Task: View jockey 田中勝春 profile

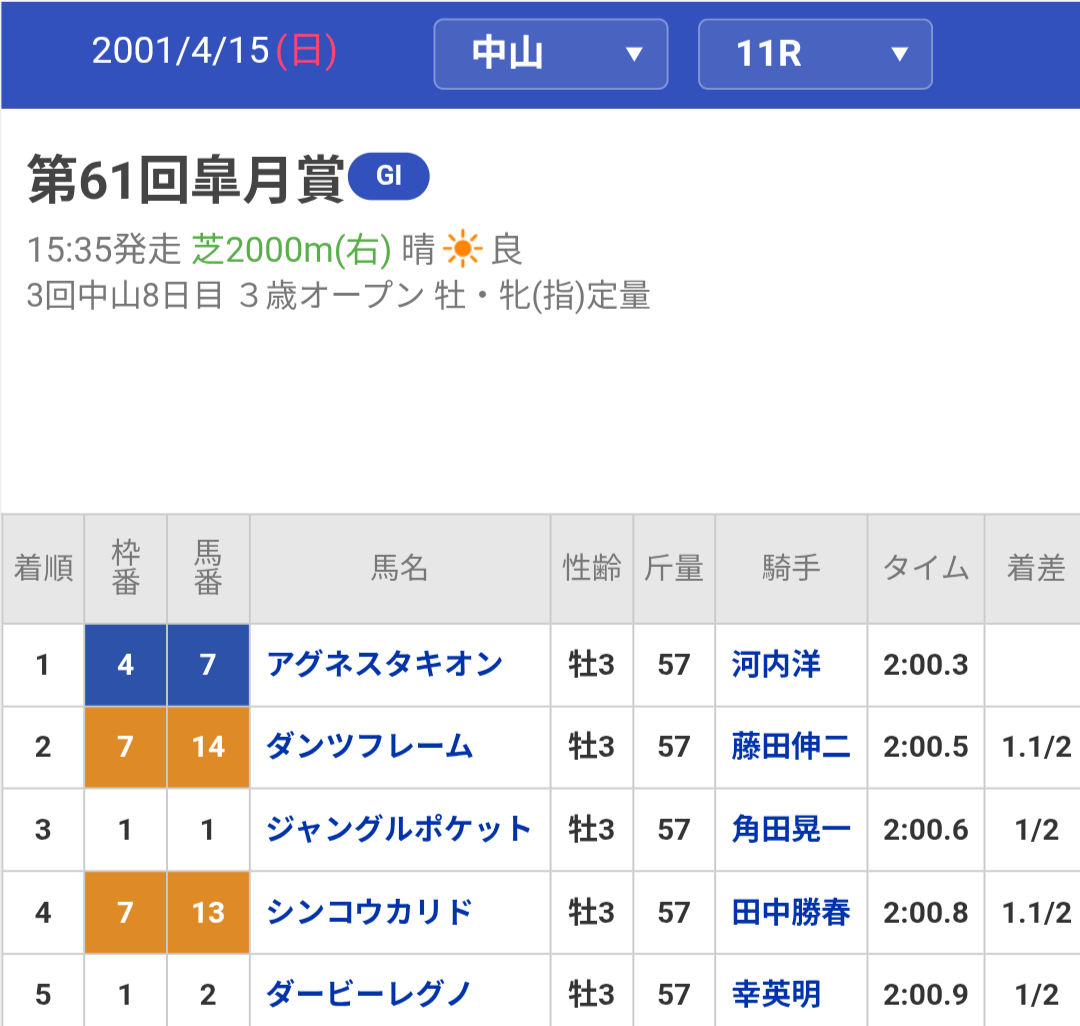Action: [791, 912]
